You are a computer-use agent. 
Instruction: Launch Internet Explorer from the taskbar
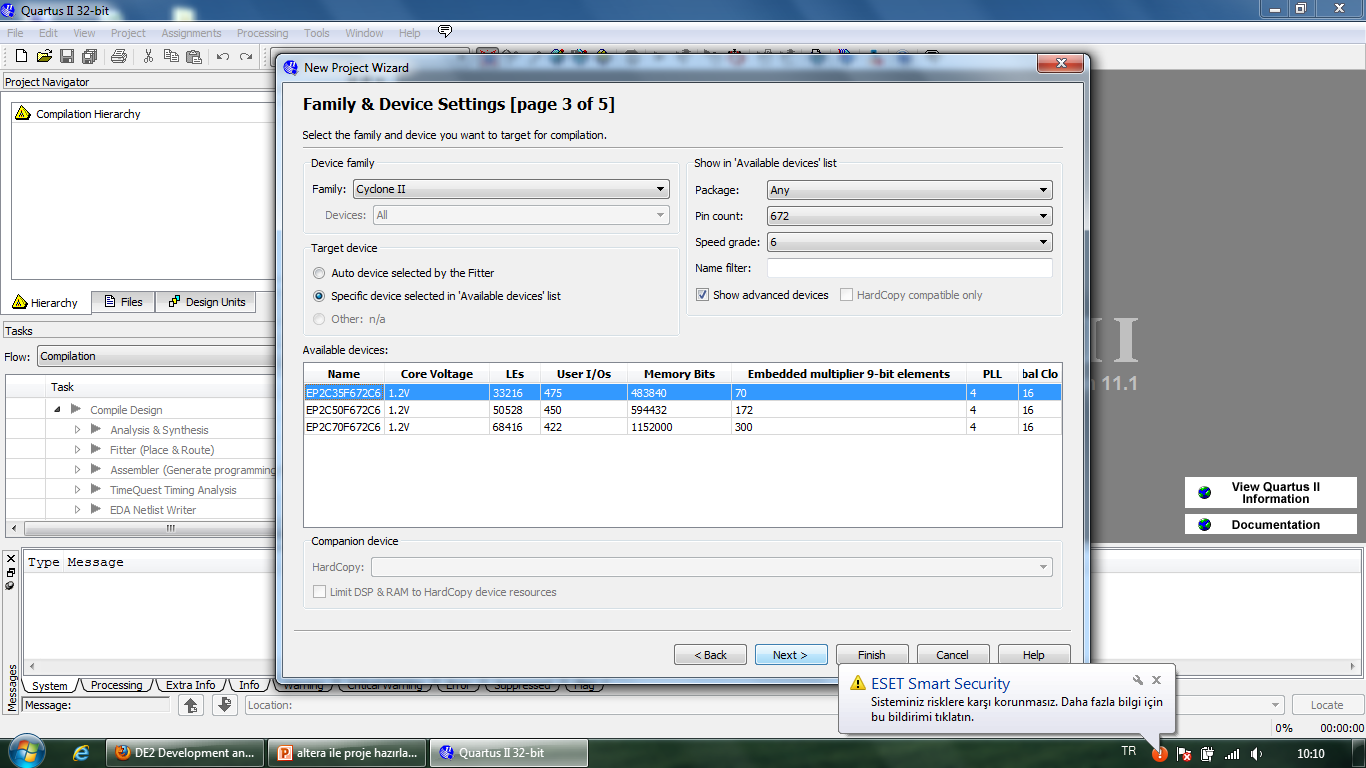tap(82, 753)
